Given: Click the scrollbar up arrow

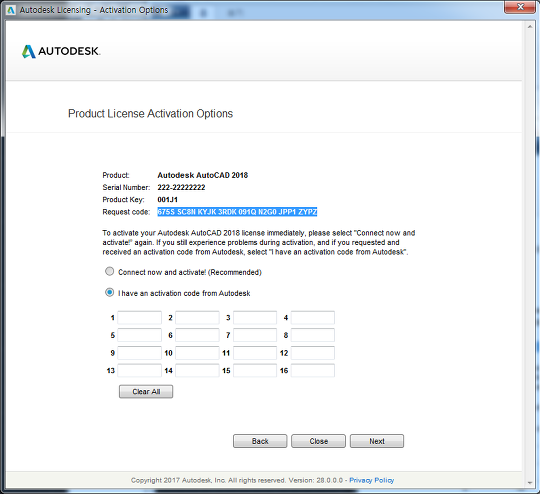Looking at the screenshot, I should 530,27.
